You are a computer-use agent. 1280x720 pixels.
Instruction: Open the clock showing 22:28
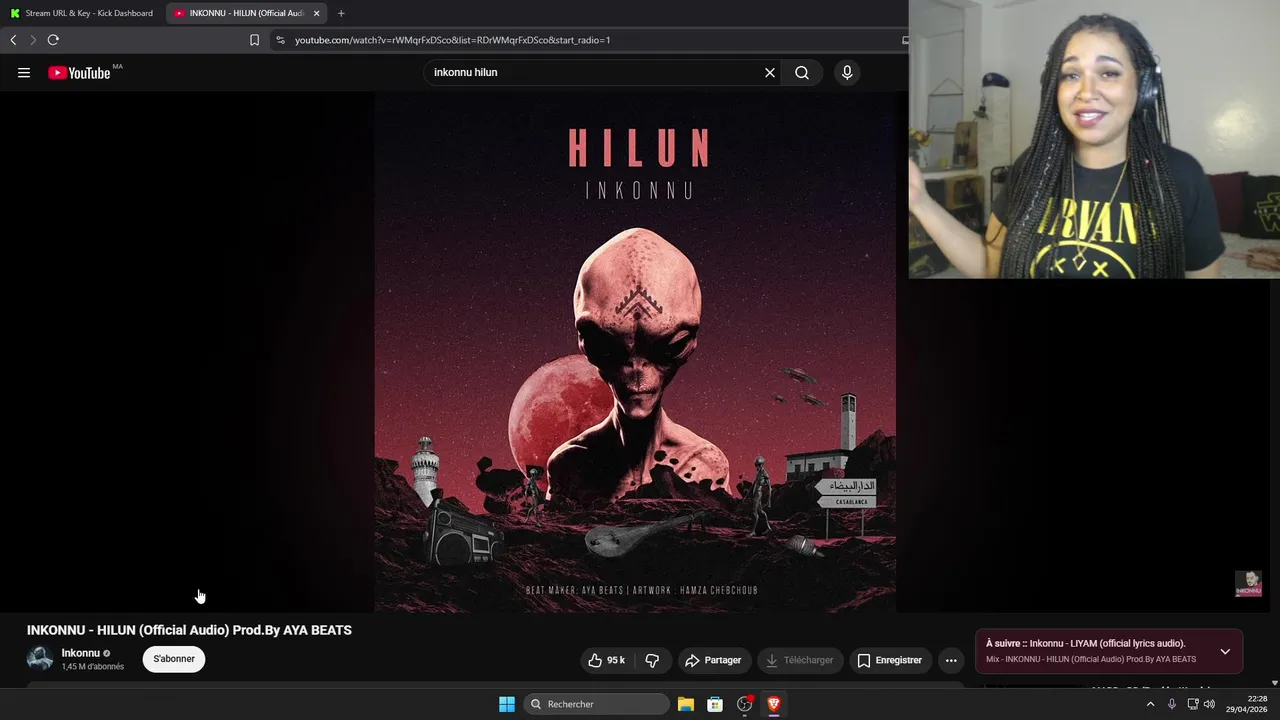coord(1246,704)
